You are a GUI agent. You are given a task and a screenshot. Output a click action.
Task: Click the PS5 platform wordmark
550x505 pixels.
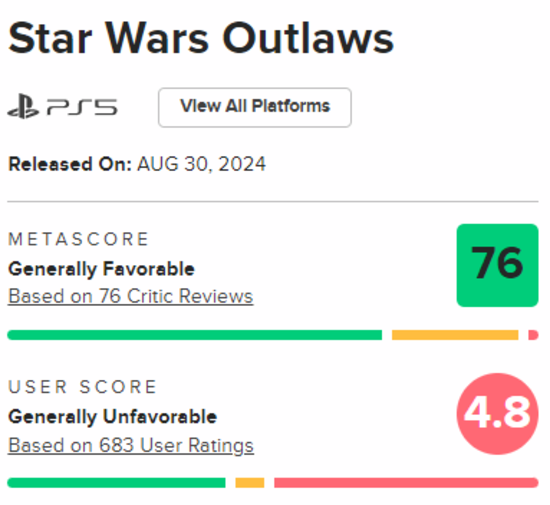[x=82, y=107]
